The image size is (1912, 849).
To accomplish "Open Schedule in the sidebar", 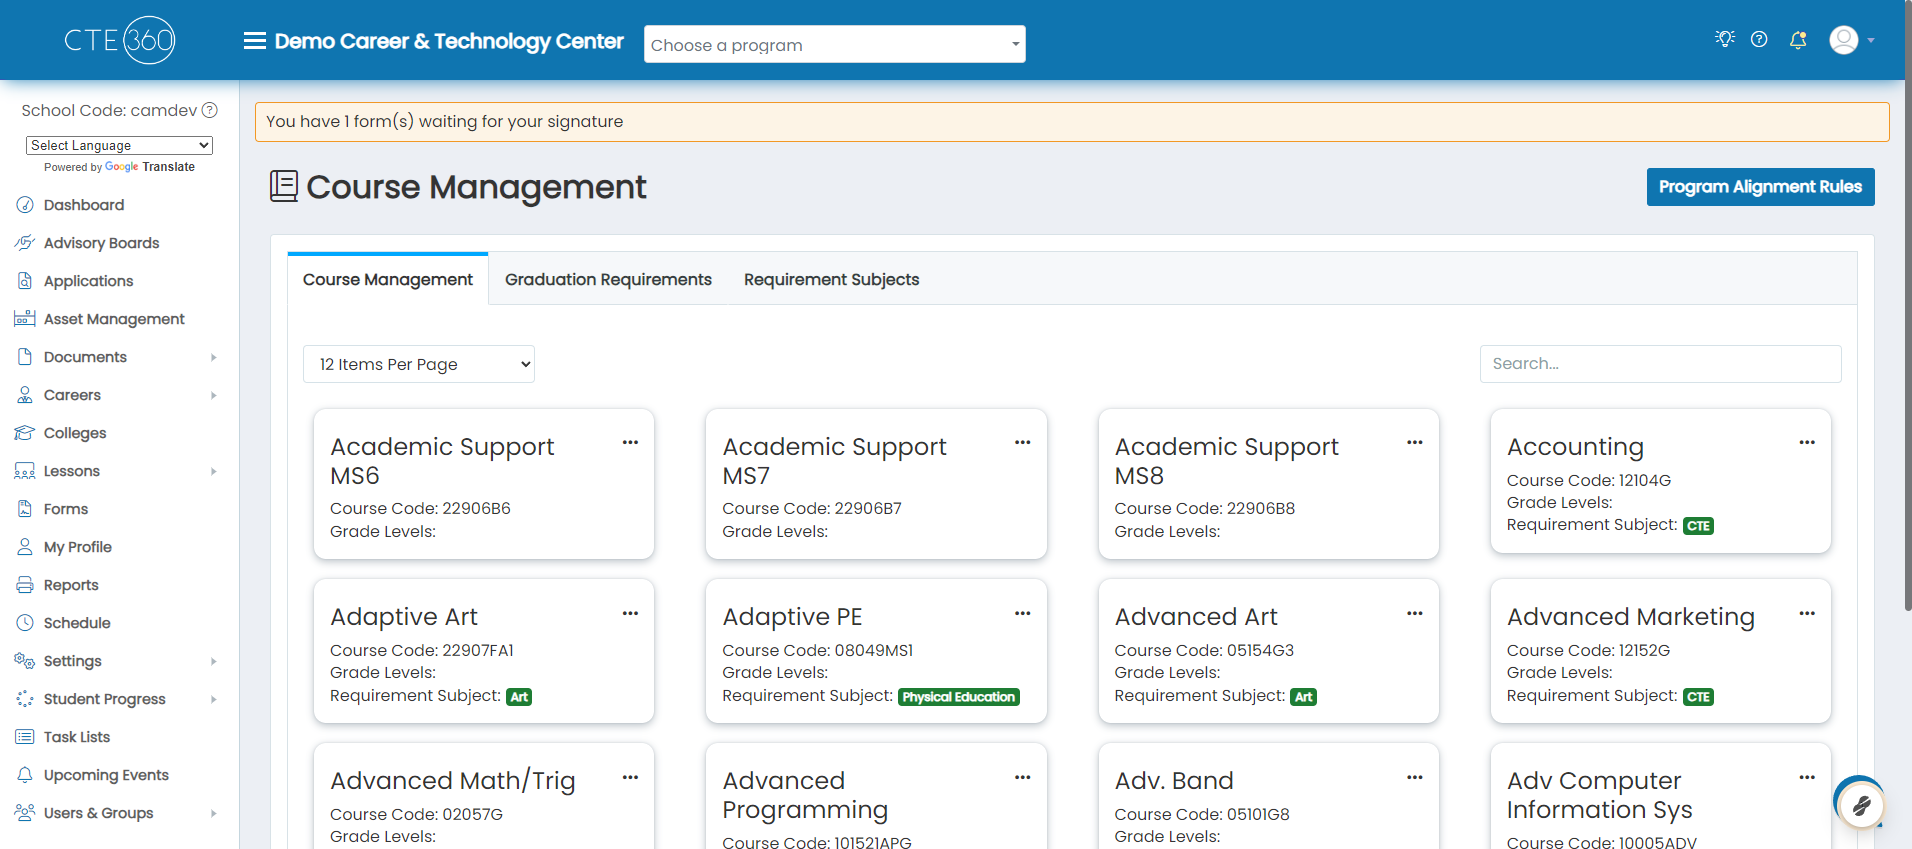I will (x=77, y=623).
